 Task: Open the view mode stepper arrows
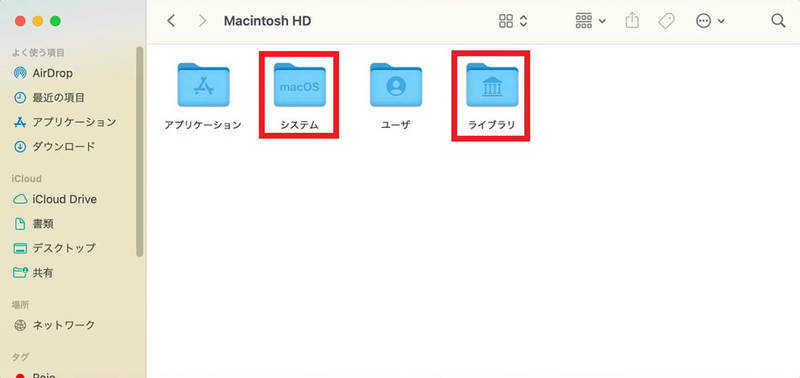(x=523, y=21)
